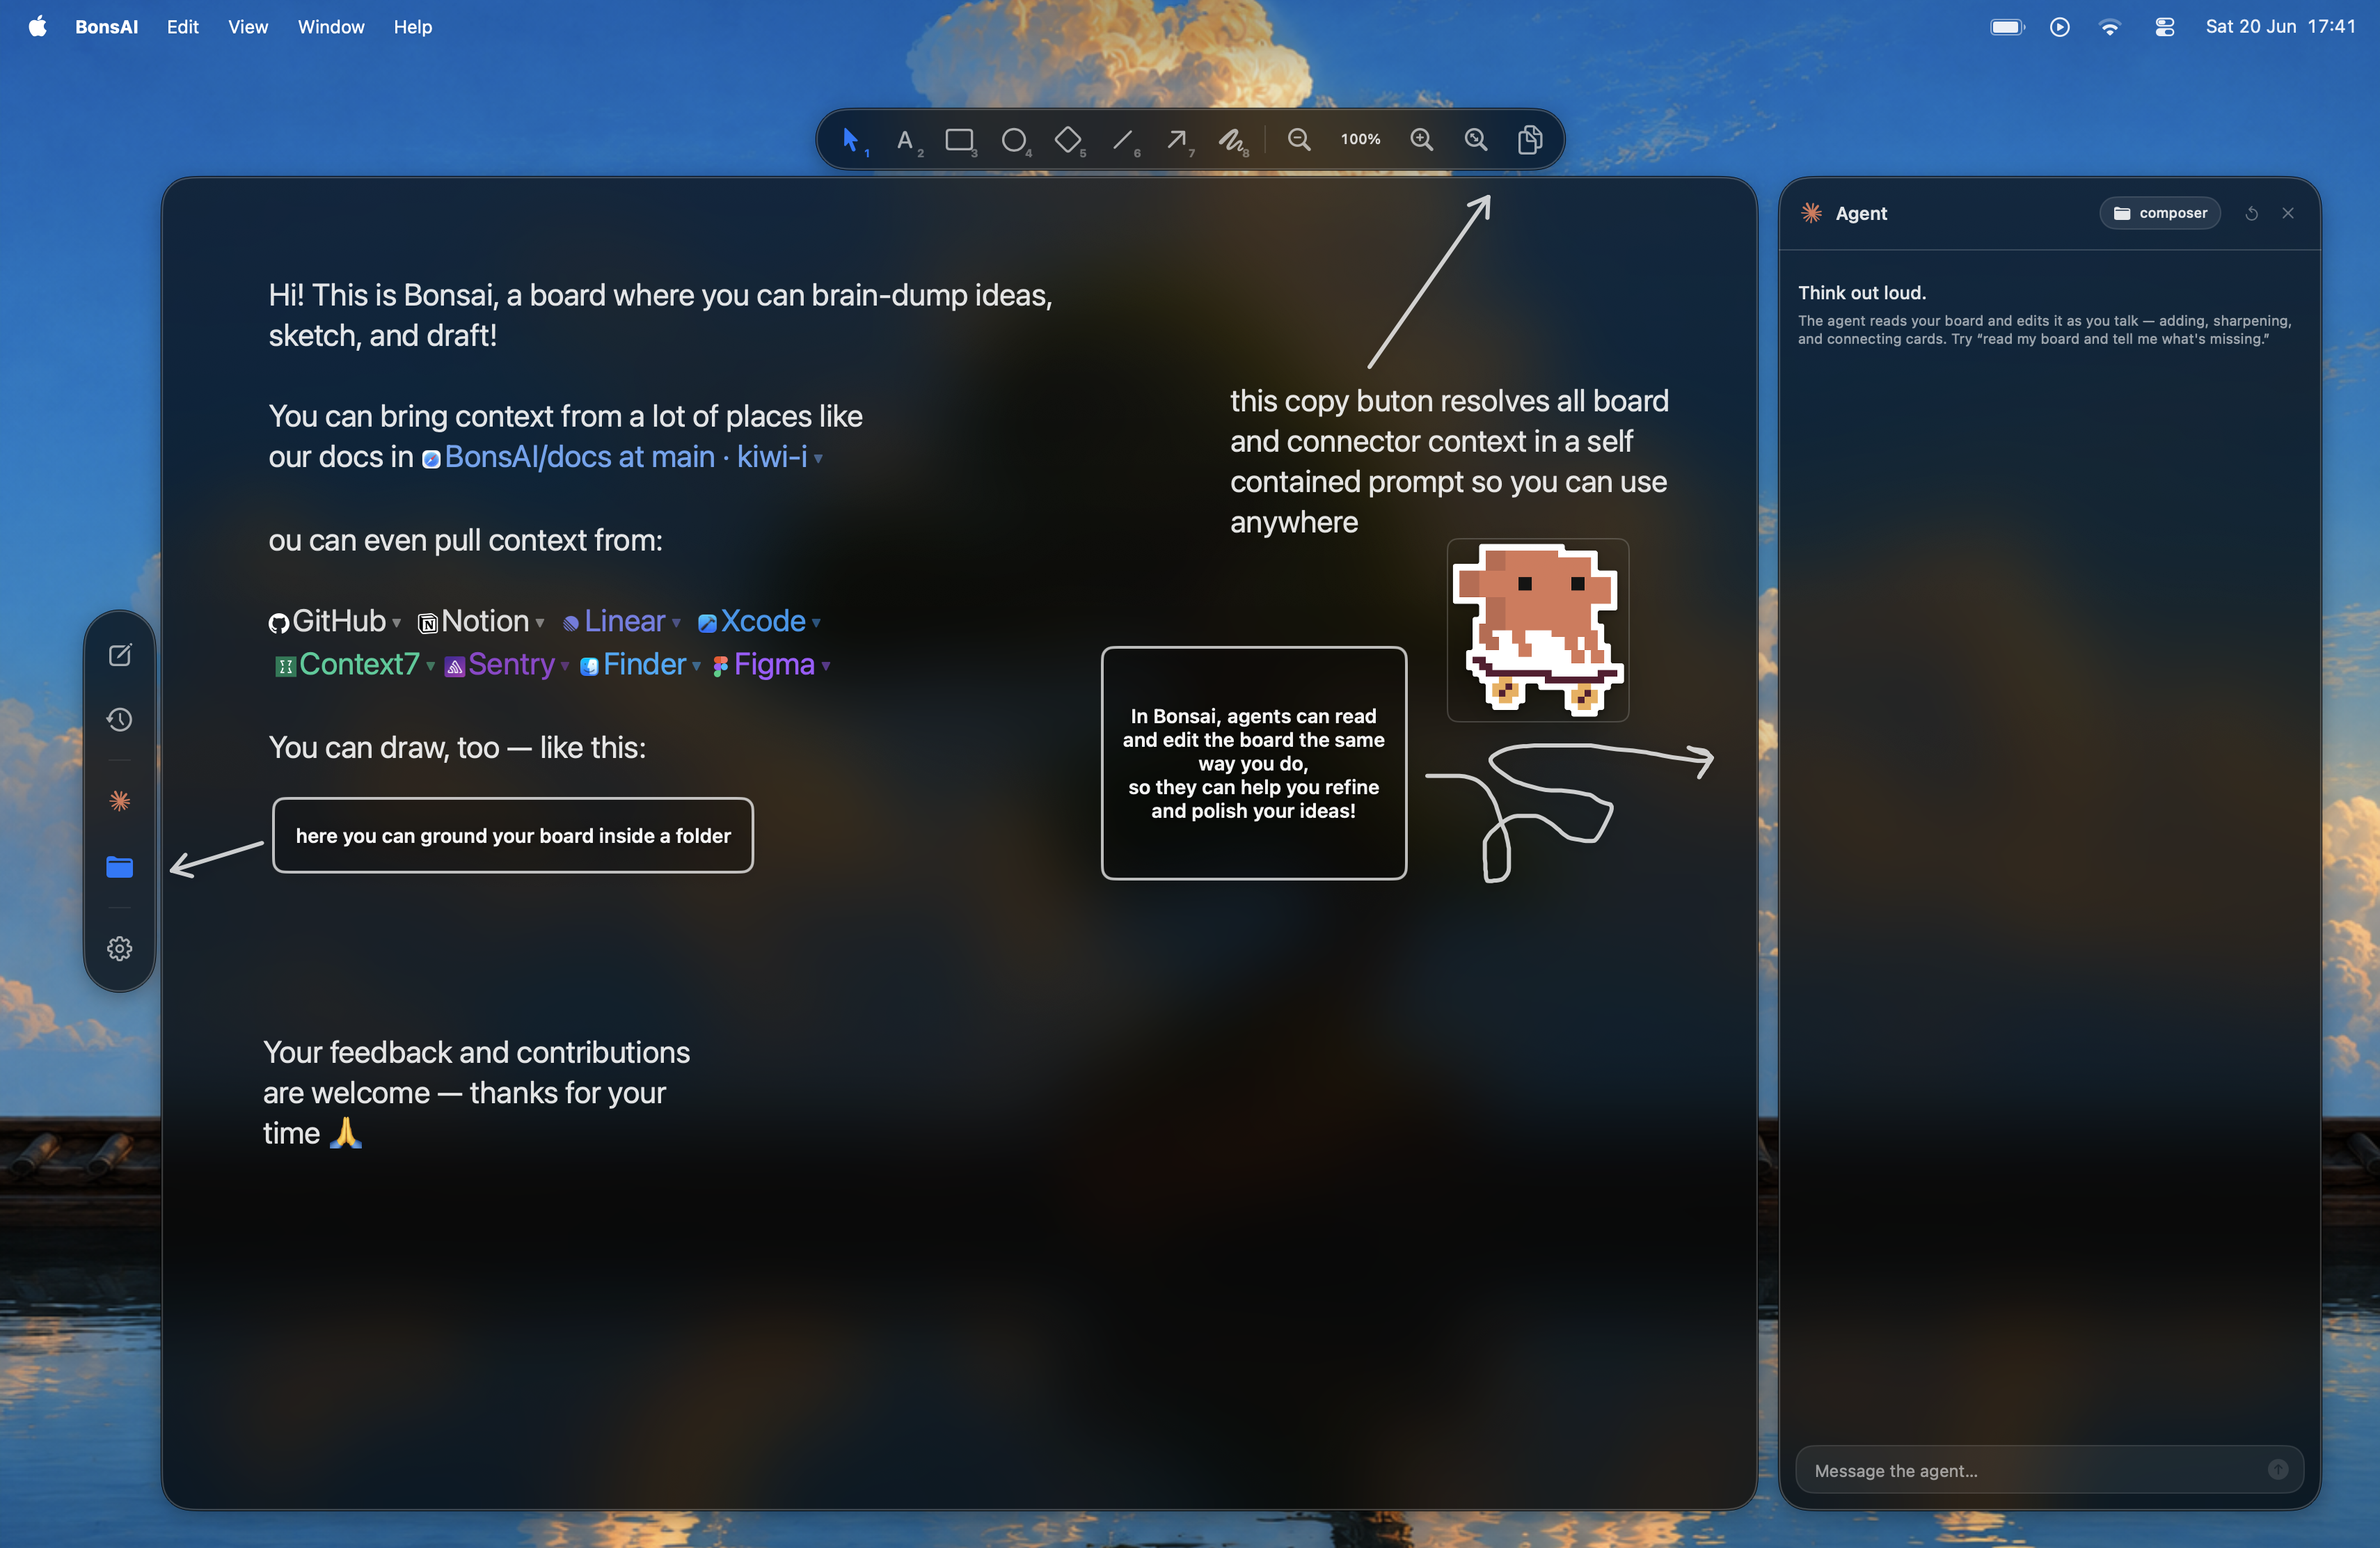The height and width of the screenshot is (1548, 2380).
Task: Select the Ellipse shape tool
Action: [x=1014, y=140]
